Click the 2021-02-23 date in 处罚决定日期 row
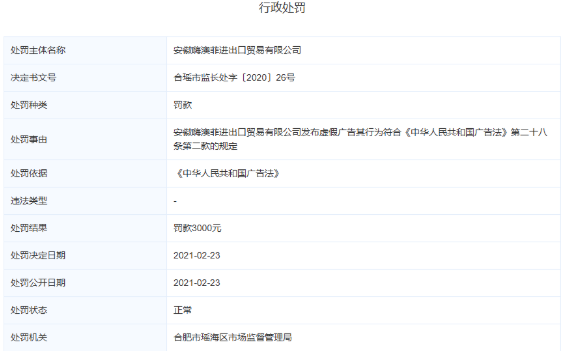Viewport: 563px width, 360px height. tap(197, 255)
